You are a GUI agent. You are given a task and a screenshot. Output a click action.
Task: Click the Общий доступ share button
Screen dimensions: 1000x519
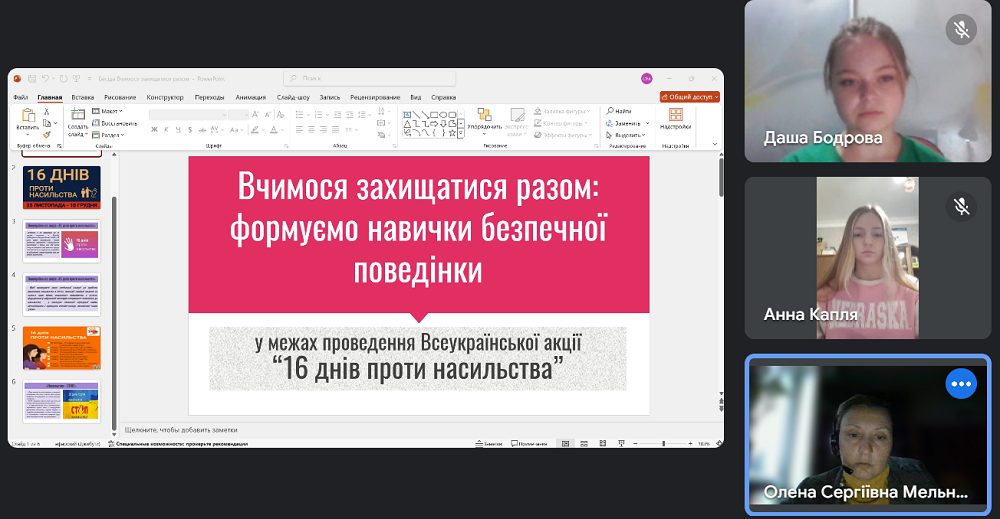tap(689, 97)
